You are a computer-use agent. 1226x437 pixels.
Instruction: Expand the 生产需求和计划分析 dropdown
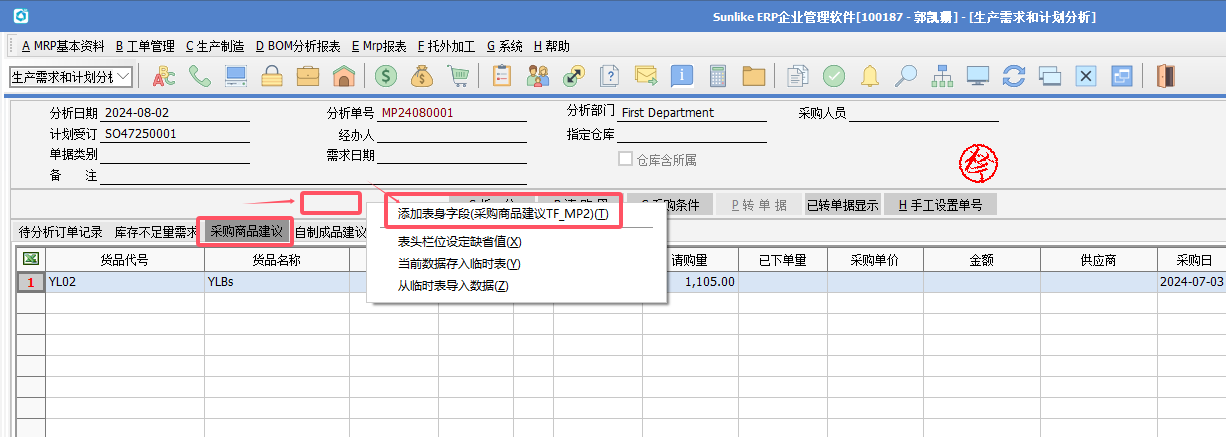click(x=123, y=77)
